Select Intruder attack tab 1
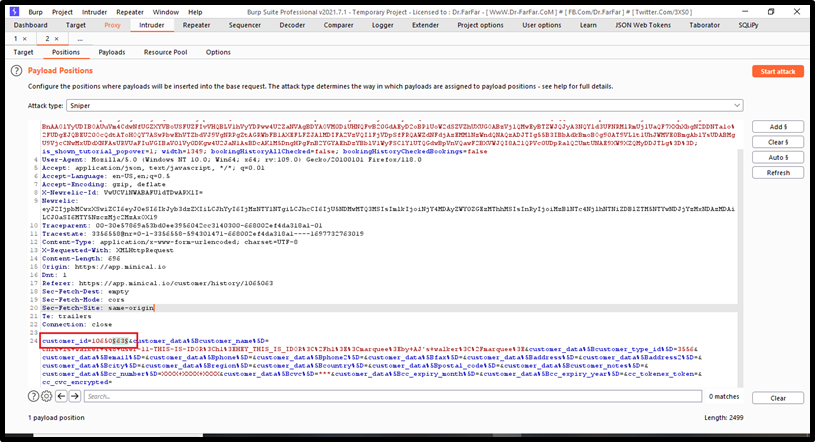 16,38
